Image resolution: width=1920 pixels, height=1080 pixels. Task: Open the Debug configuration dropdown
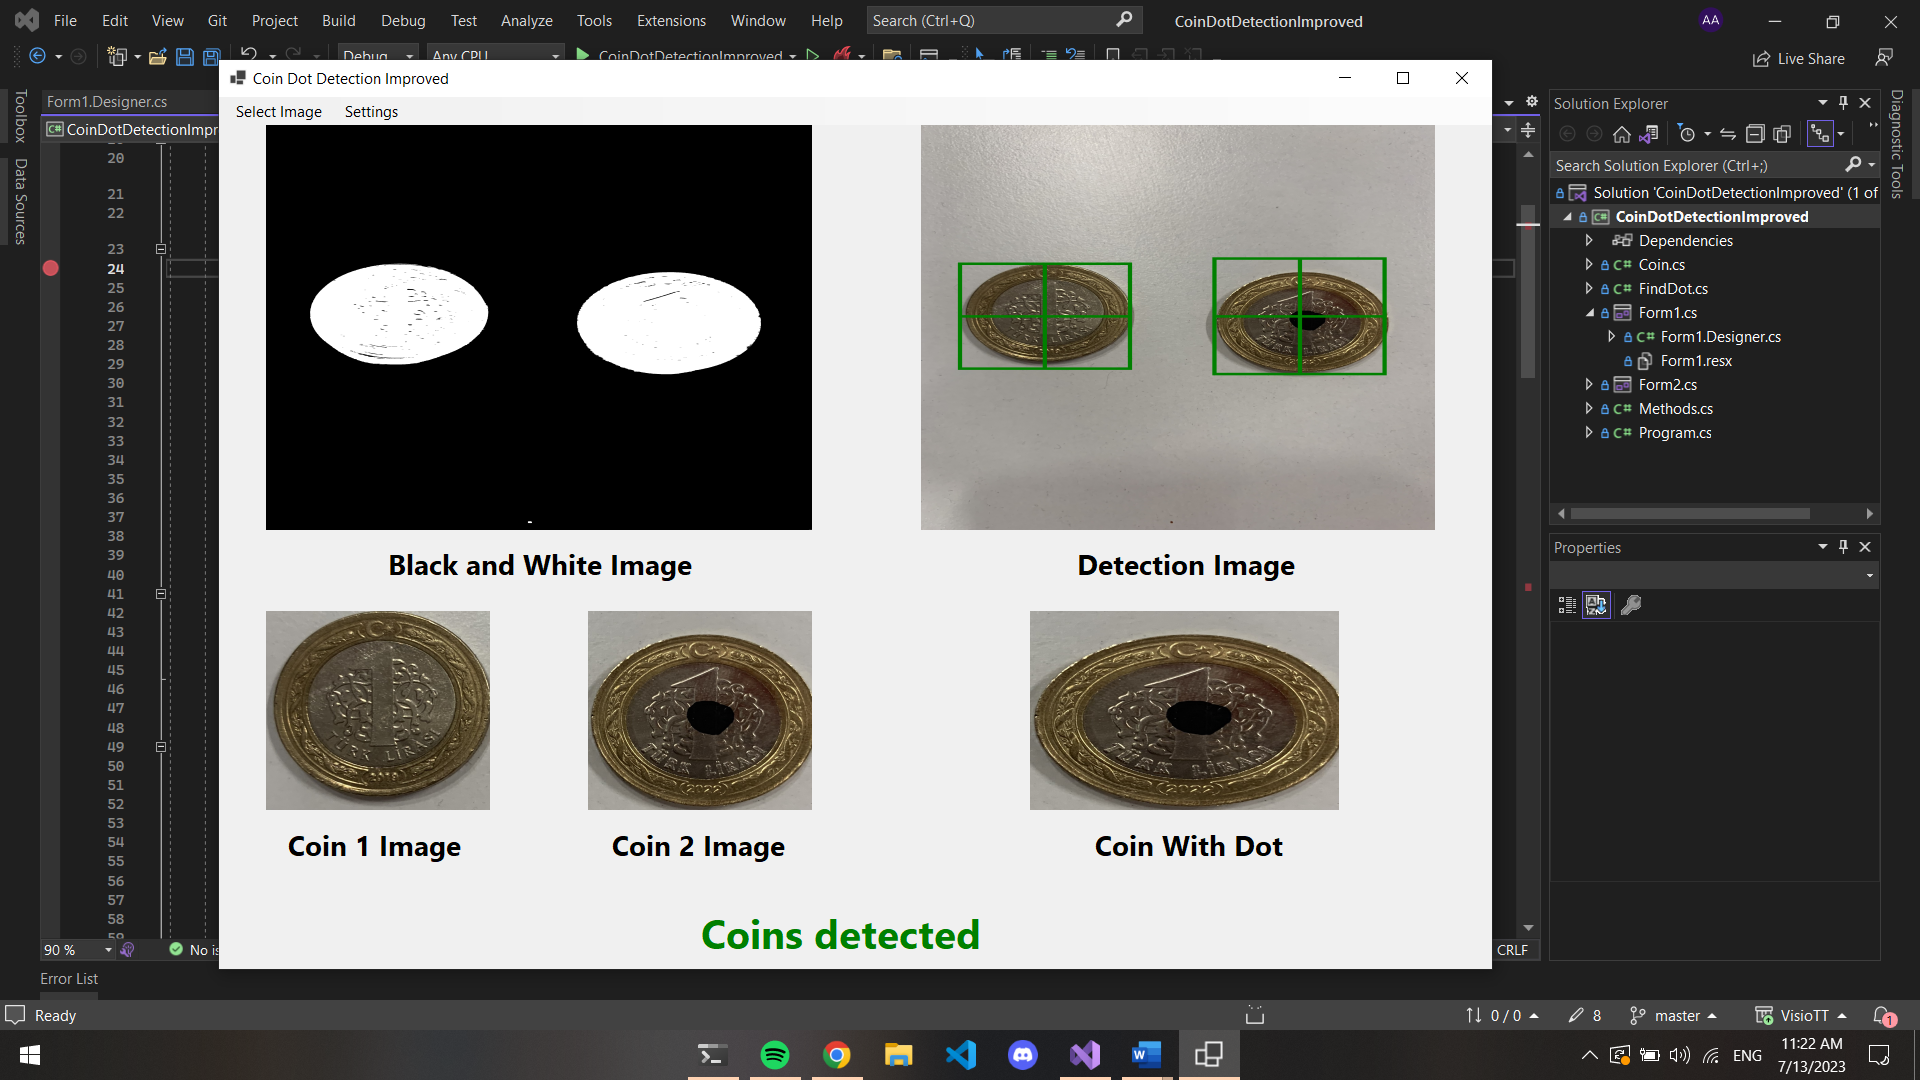pos(377,56)
